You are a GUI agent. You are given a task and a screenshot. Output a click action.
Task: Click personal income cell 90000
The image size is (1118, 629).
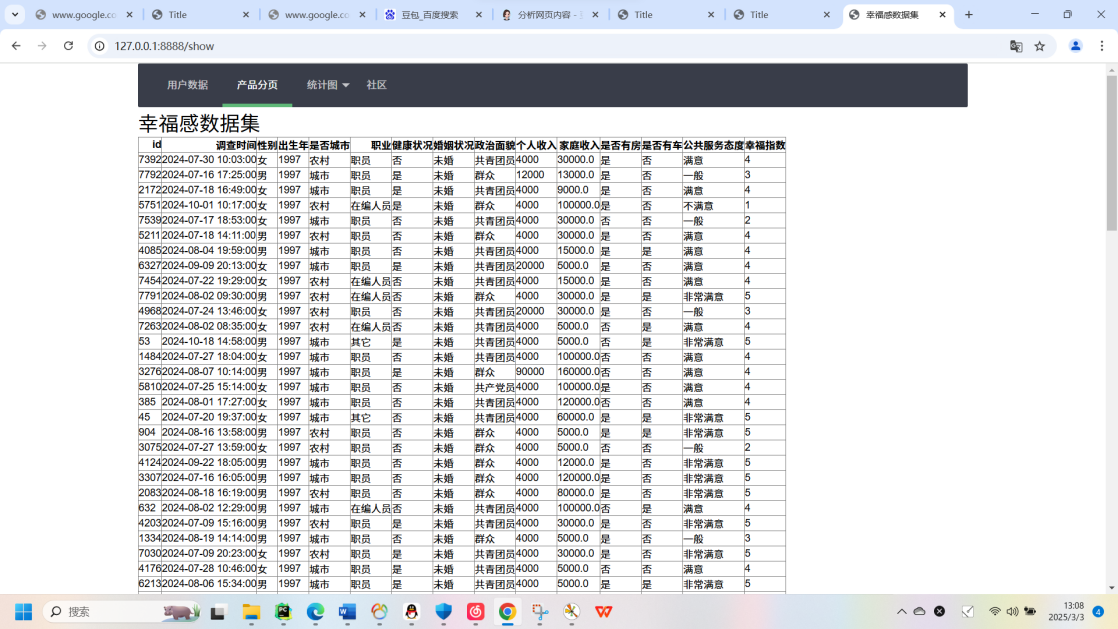coord(536,372)
